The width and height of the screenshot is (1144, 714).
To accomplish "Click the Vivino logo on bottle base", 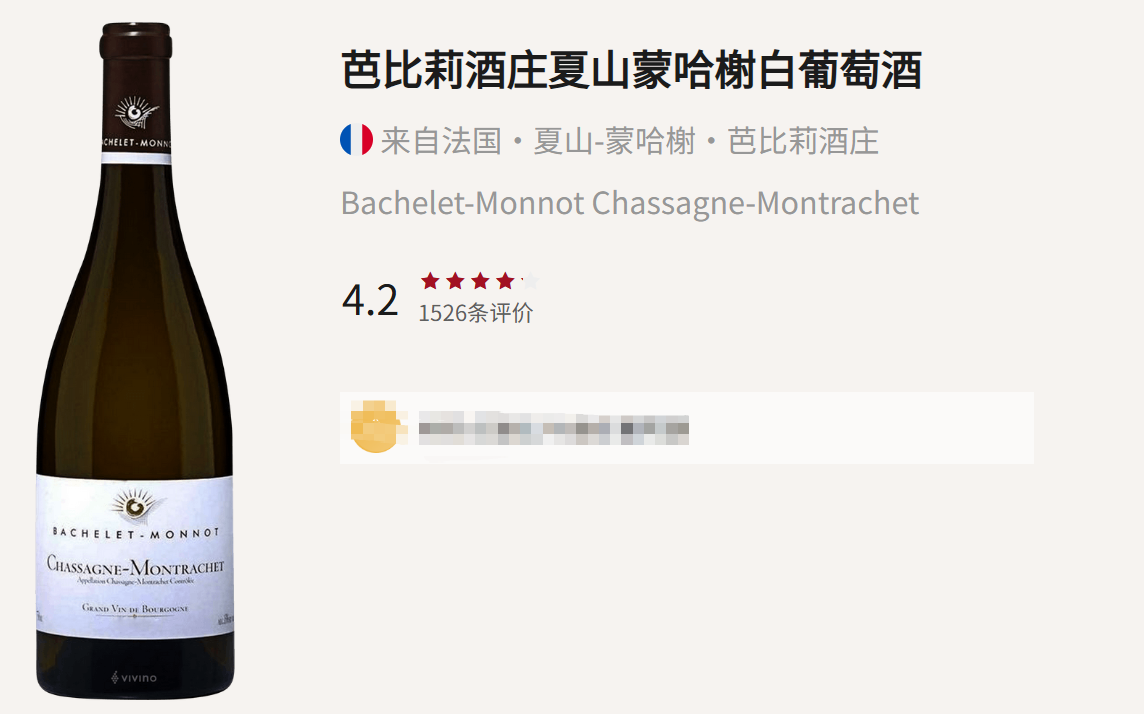I will tap(134, 678).
